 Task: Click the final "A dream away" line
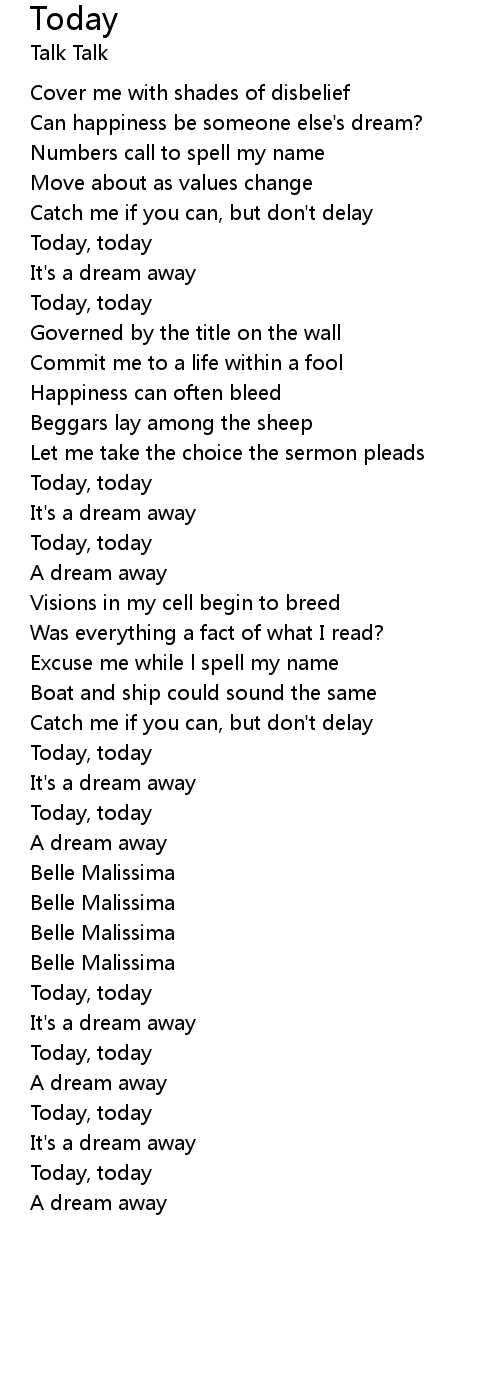[x=98, y=1203]
